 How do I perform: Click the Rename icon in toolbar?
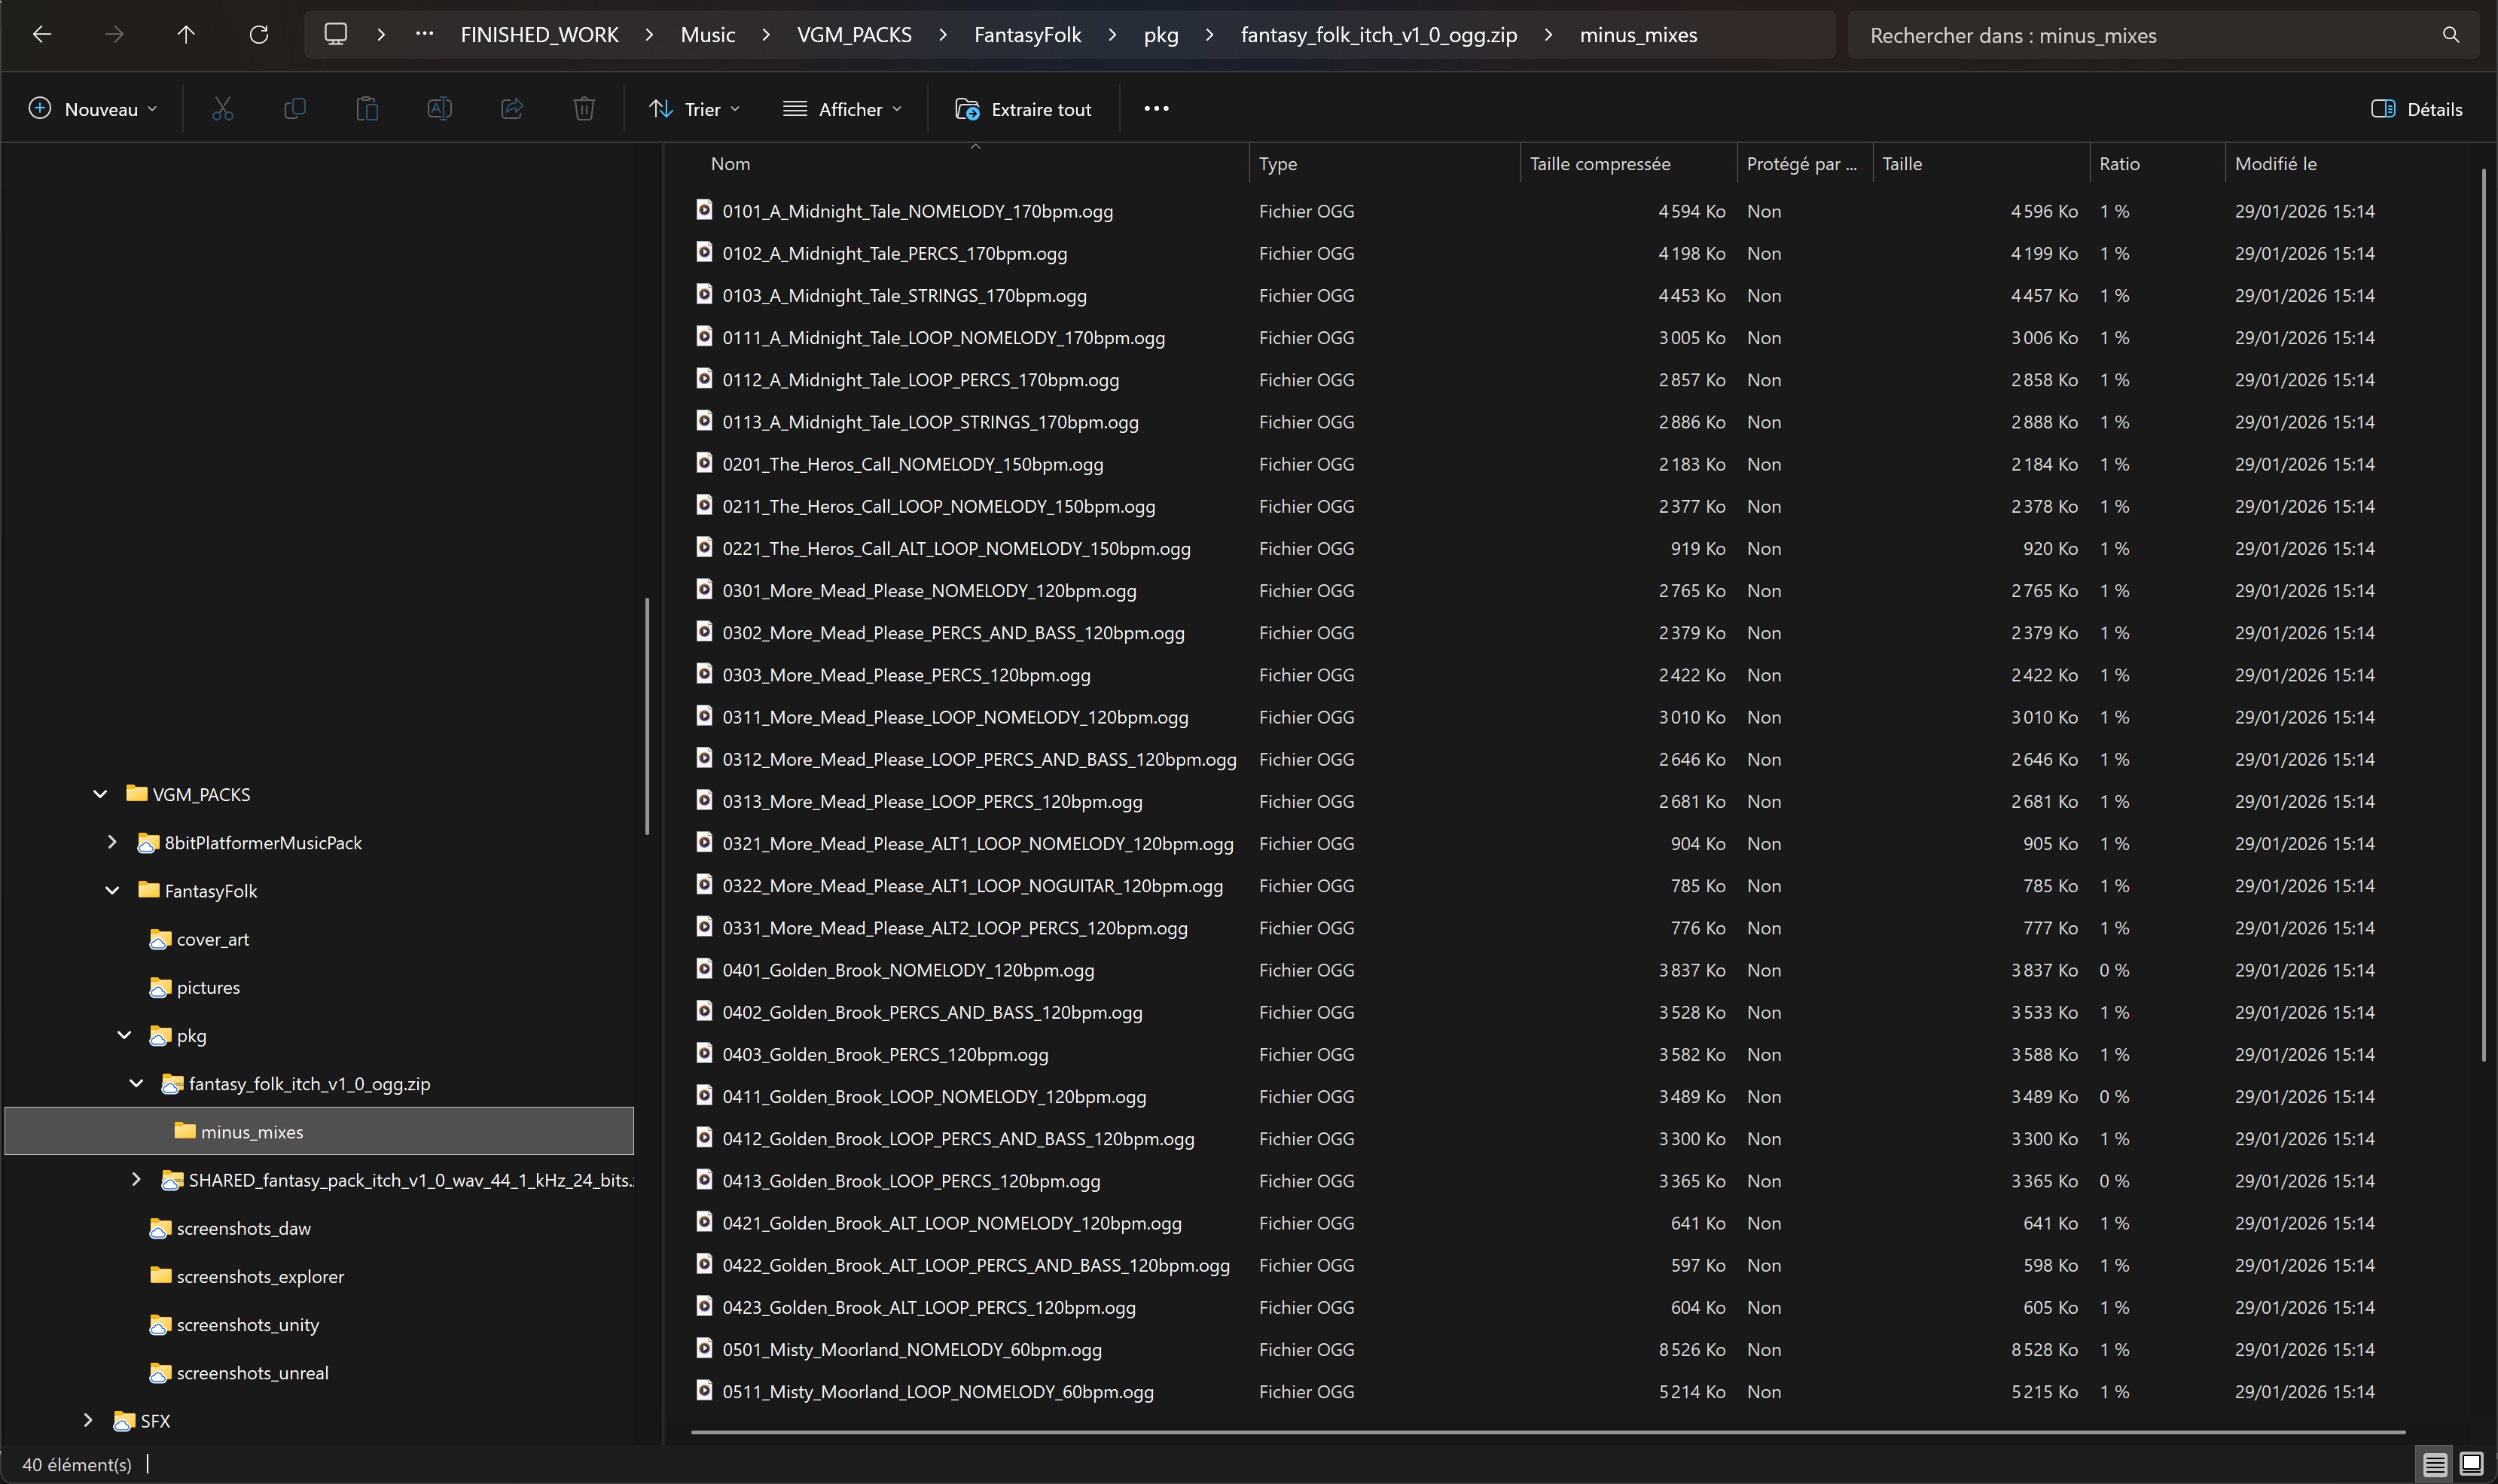439,109
